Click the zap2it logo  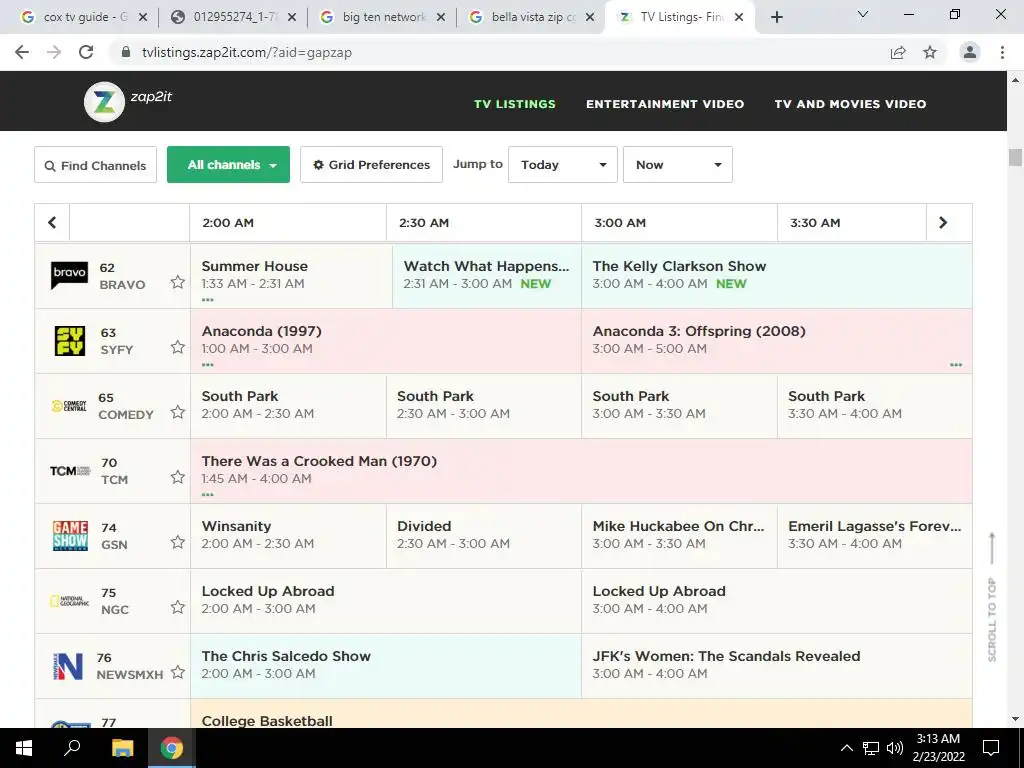(x=128, y=101)
